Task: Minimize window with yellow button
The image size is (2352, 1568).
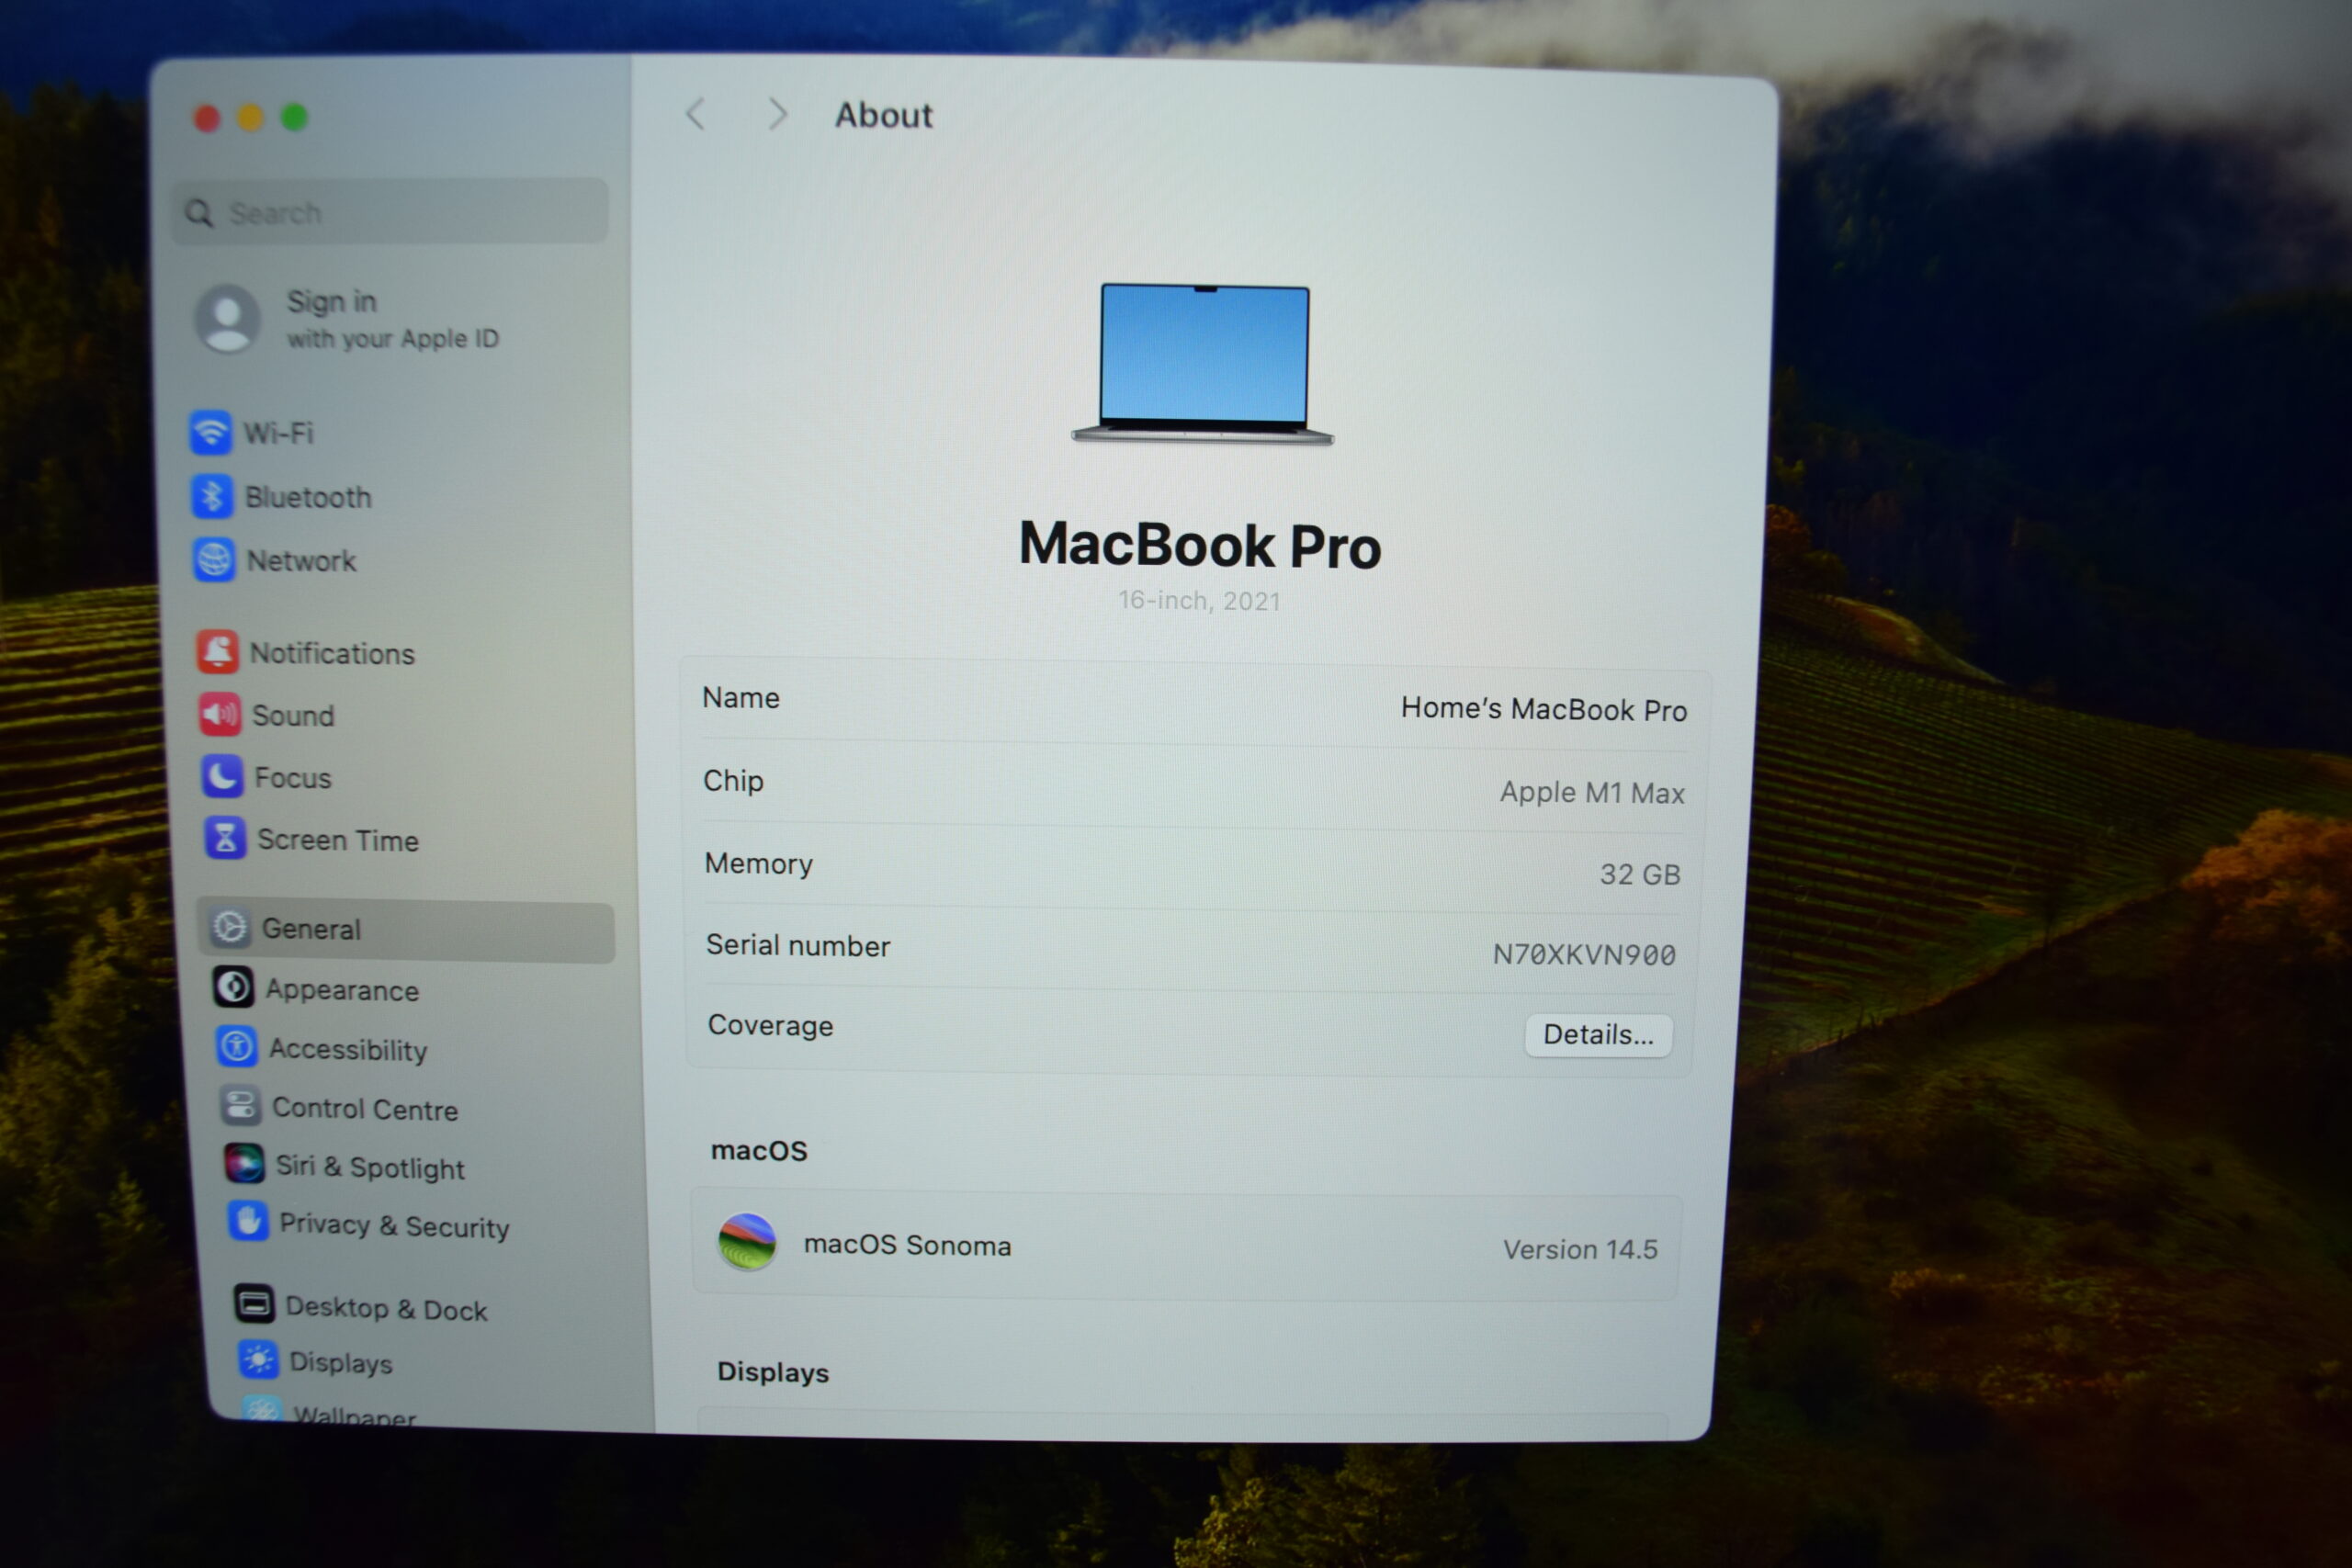Action: point(250,118)
